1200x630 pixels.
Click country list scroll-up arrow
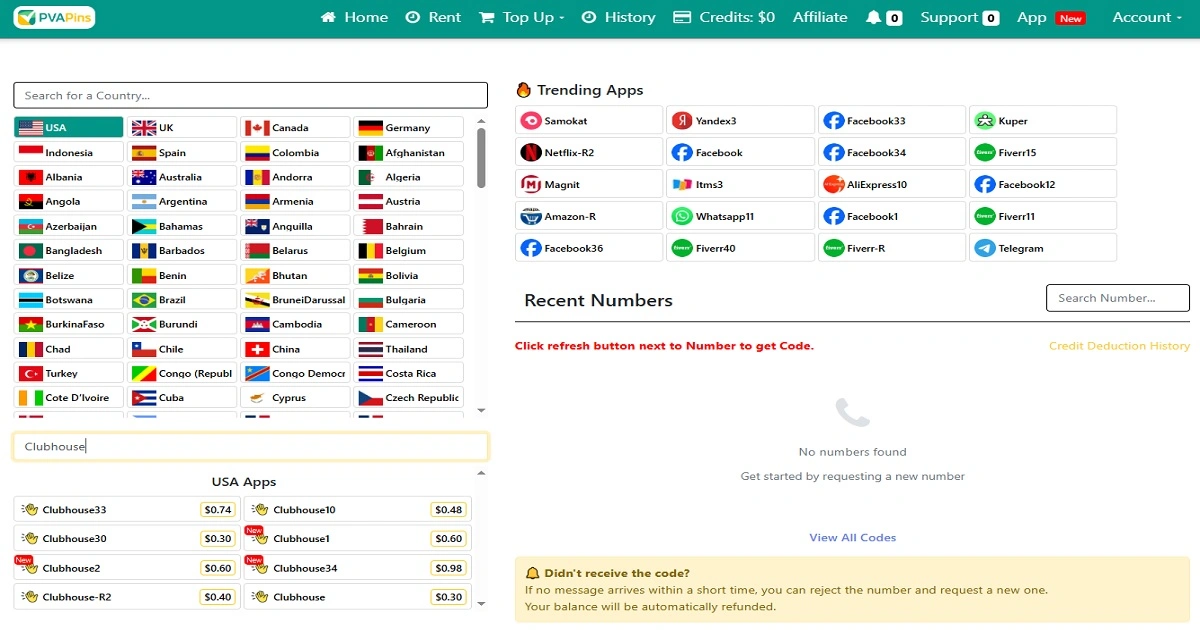[x=481, y=122]
